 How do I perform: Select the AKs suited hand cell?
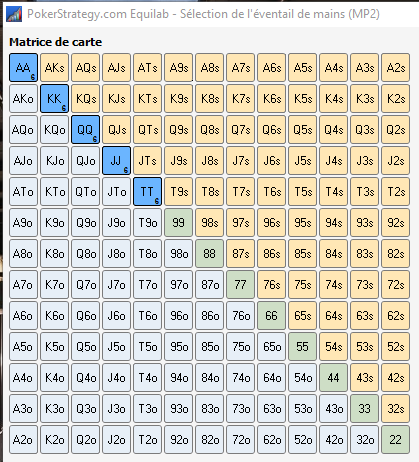coord(54,68)
